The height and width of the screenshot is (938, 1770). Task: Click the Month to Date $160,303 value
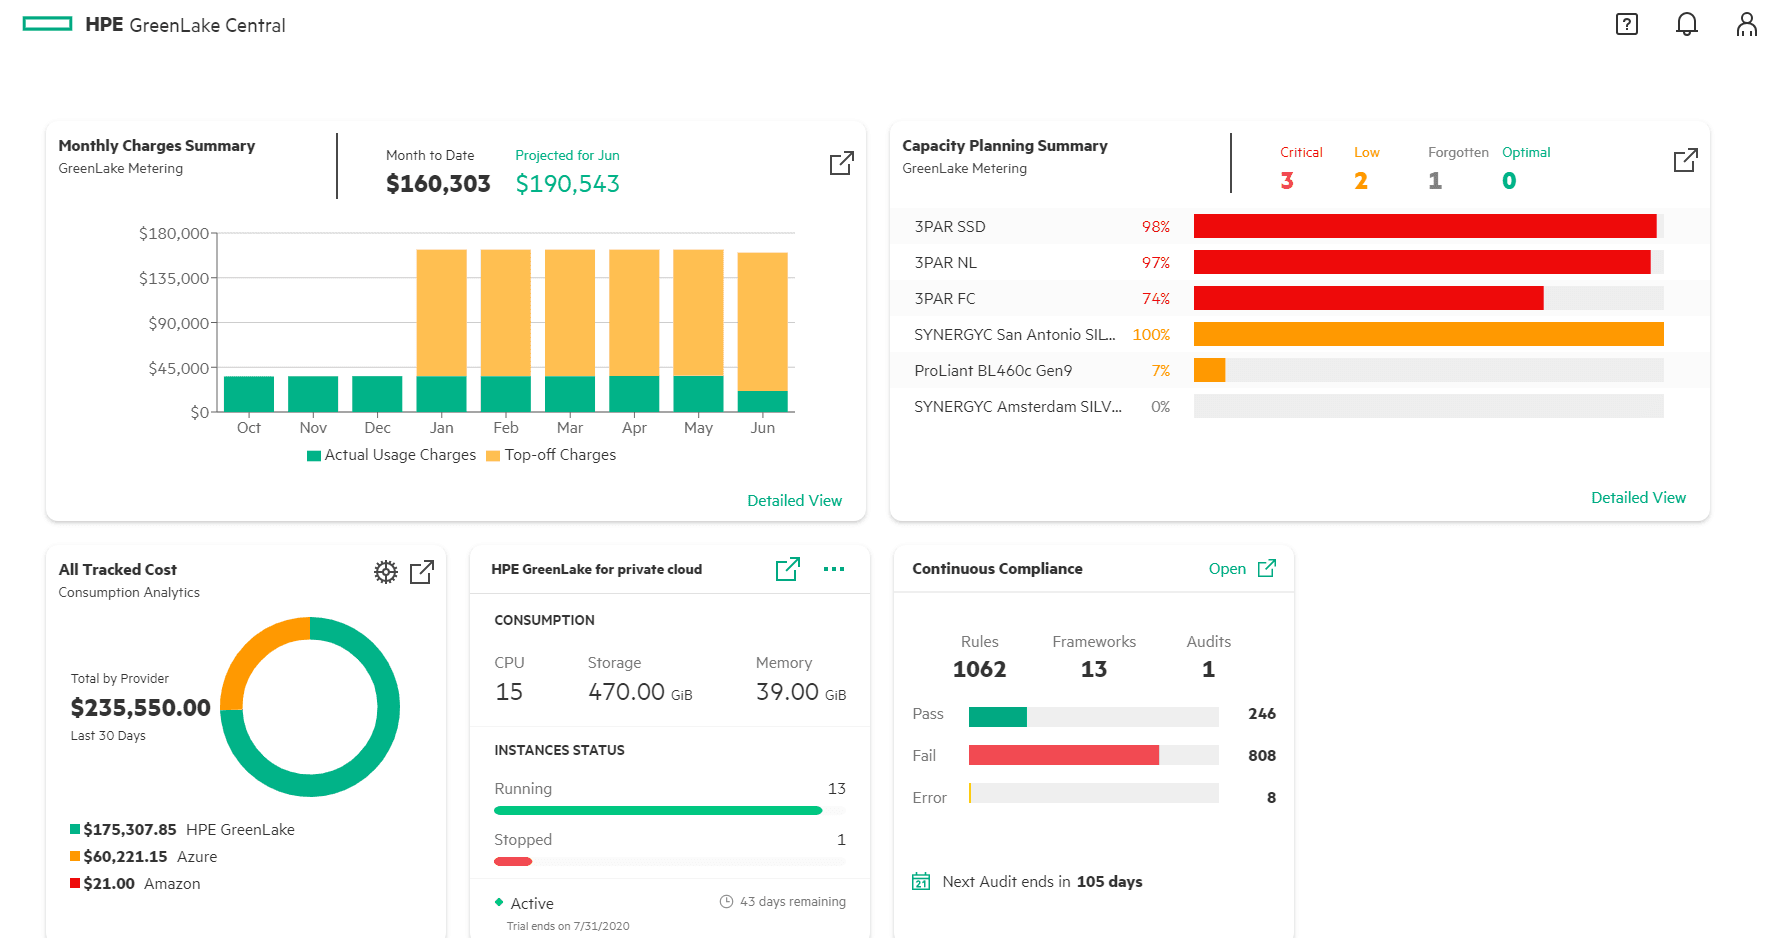click(x=438, y=184)
